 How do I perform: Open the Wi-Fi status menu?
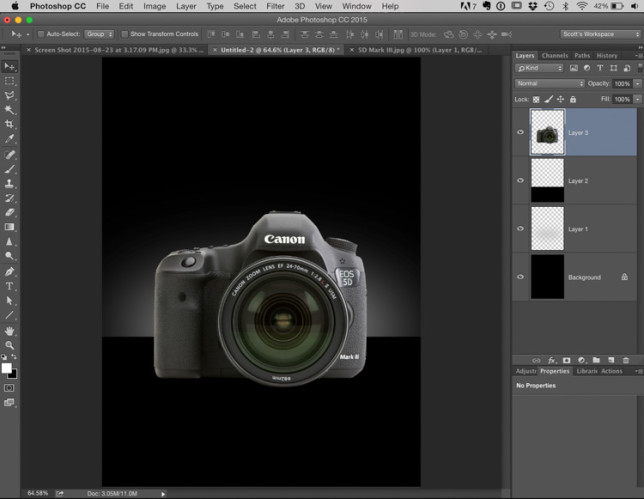tap(582, 6)
